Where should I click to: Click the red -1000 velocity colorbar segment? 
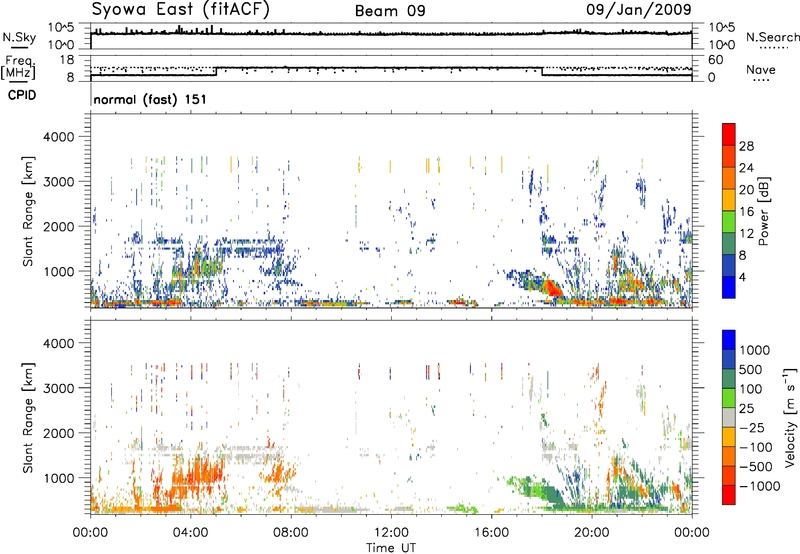pos(729,495)
